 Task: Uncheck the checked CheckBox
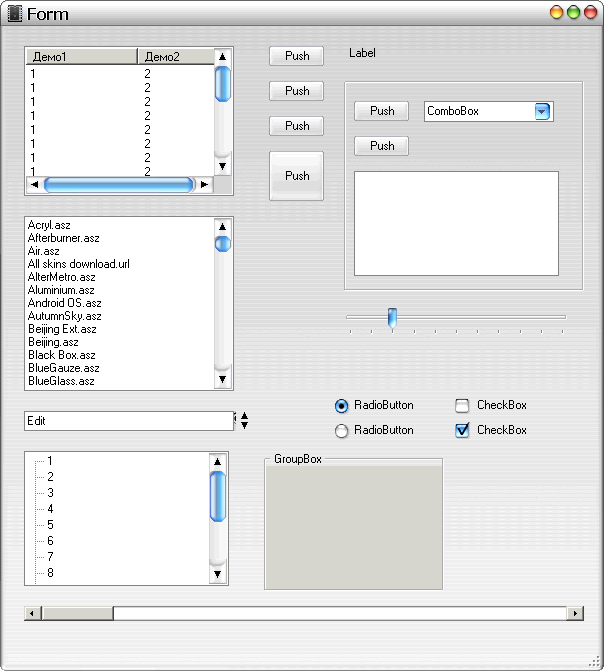[462, 431]
